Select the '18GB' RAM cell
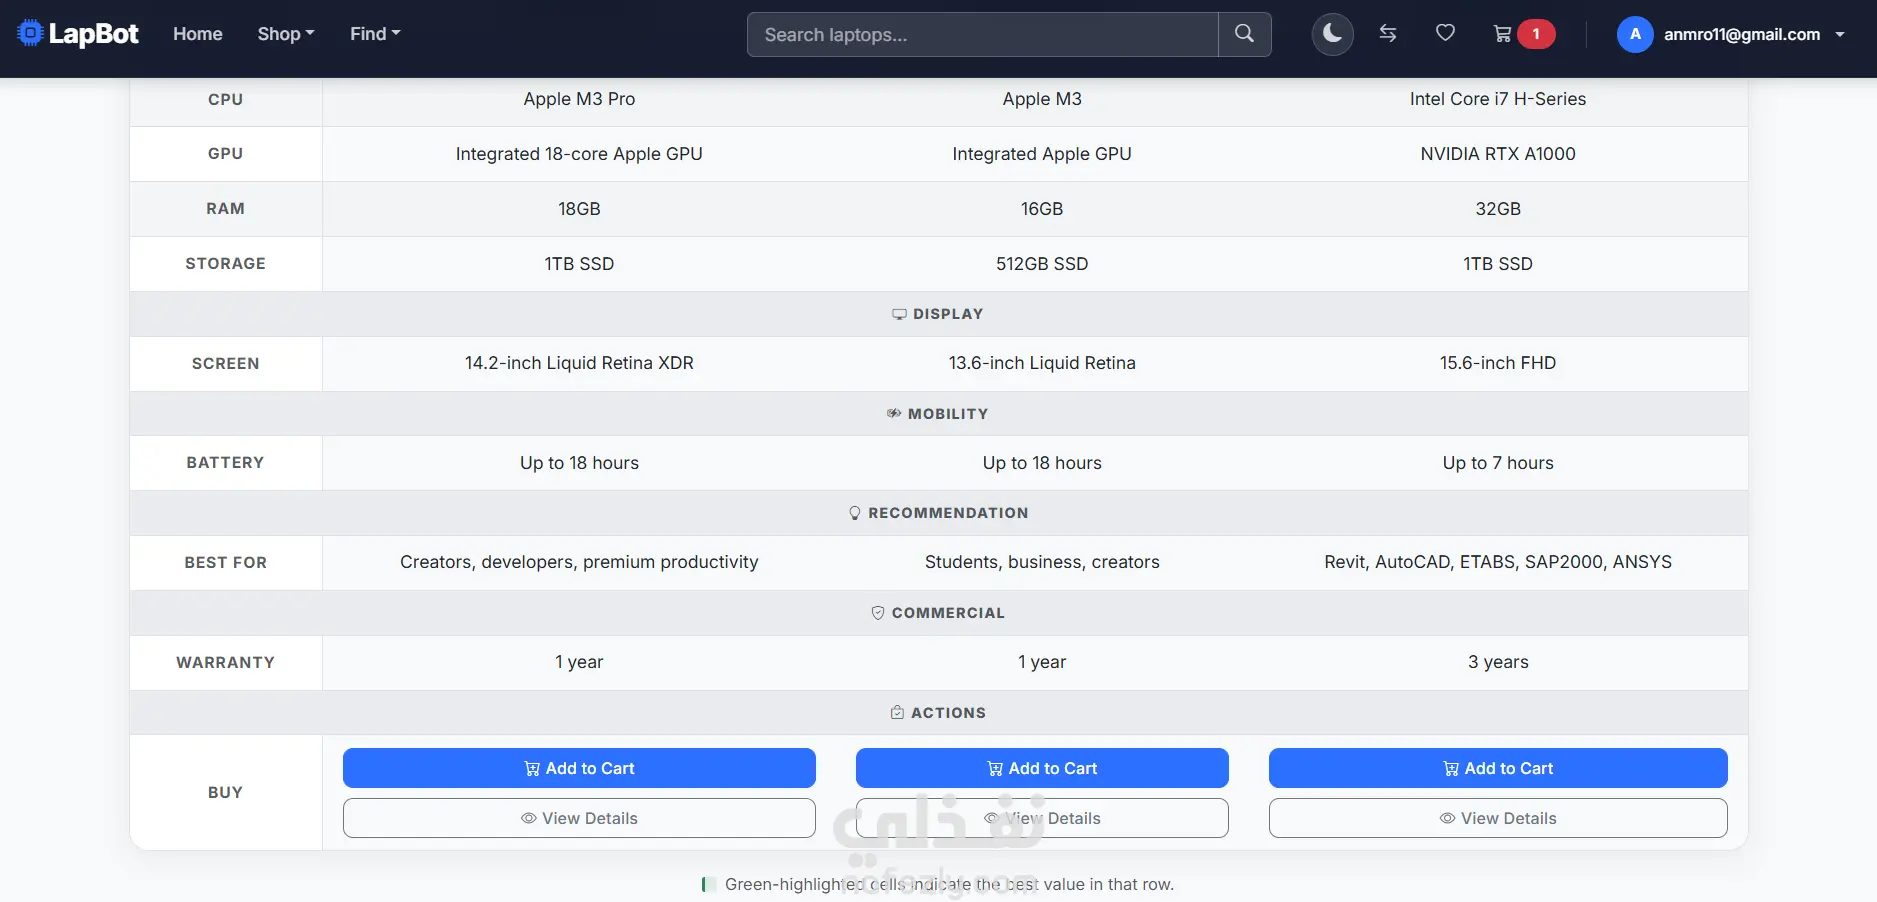This screenshot has width=1877, height=902. pyautogui.click(x=579, y=209)
